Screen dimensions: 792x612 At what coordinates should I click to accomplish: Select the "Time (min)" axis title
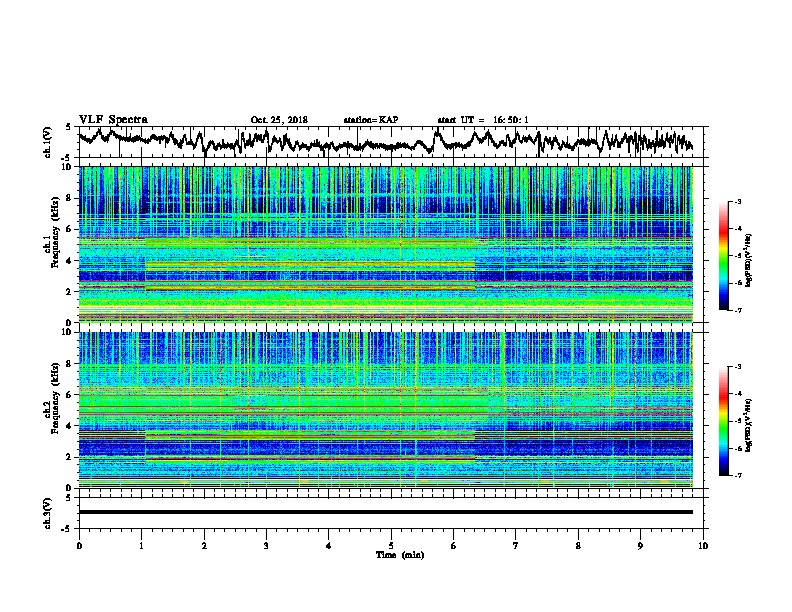coord(400,555)
